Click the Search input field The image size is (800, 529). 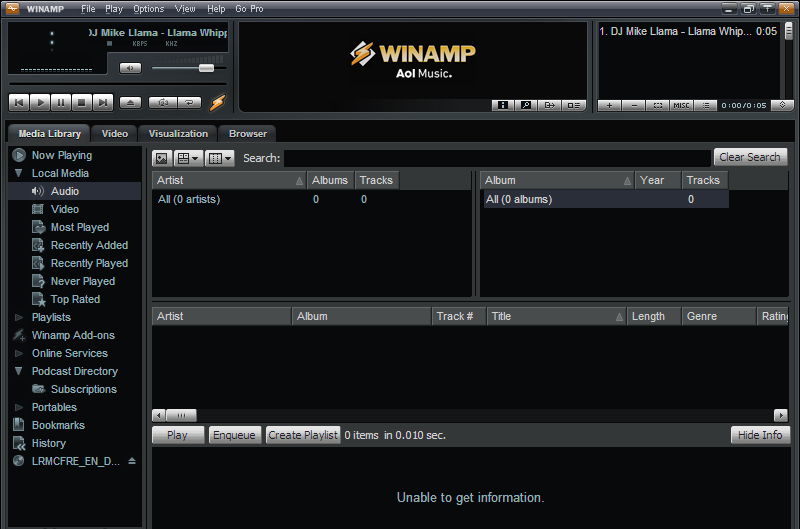pyautogui.click(x=497, y=158)
